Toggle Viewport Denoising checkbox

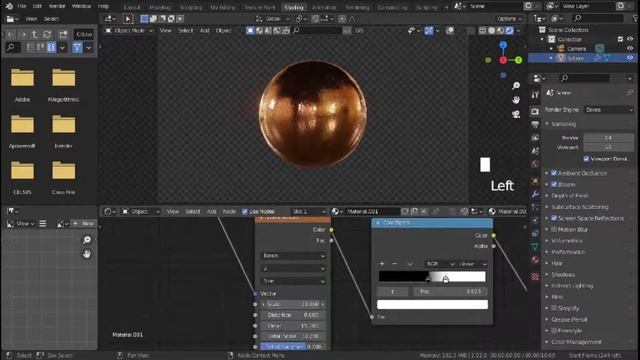(586, 159)
